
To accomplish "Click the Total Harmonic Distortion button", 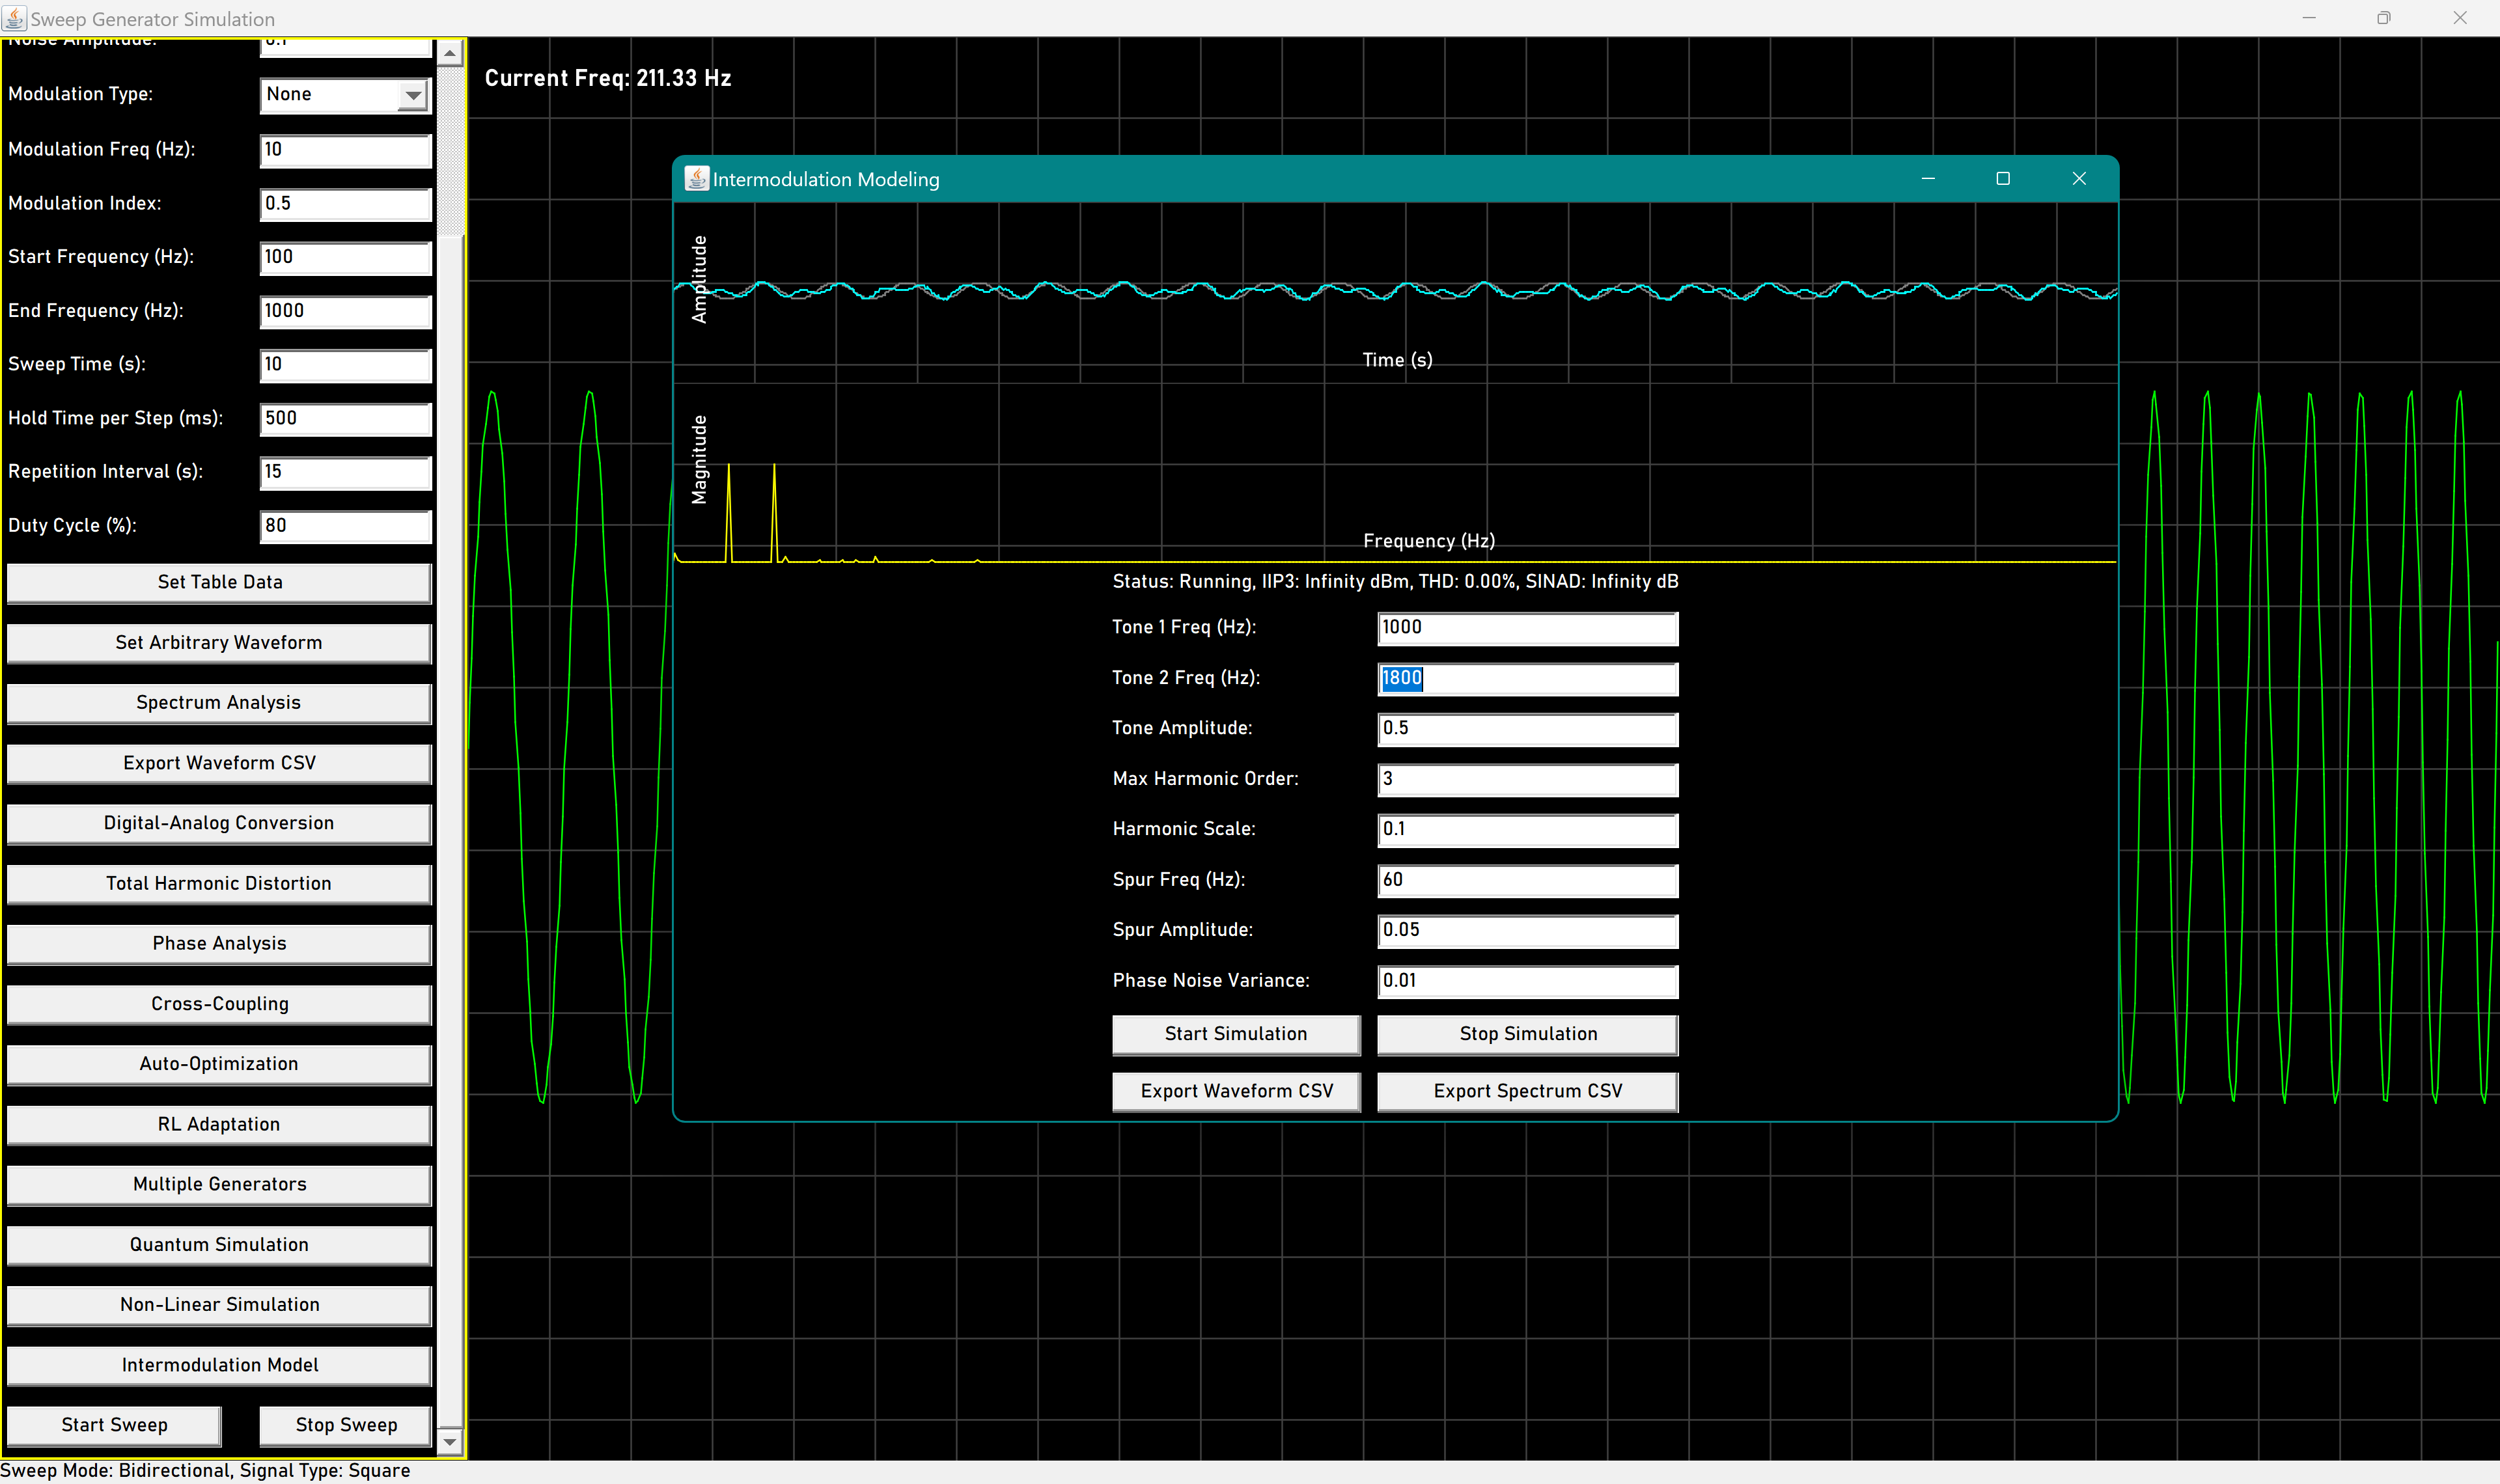I will click(x=219, y=884).
